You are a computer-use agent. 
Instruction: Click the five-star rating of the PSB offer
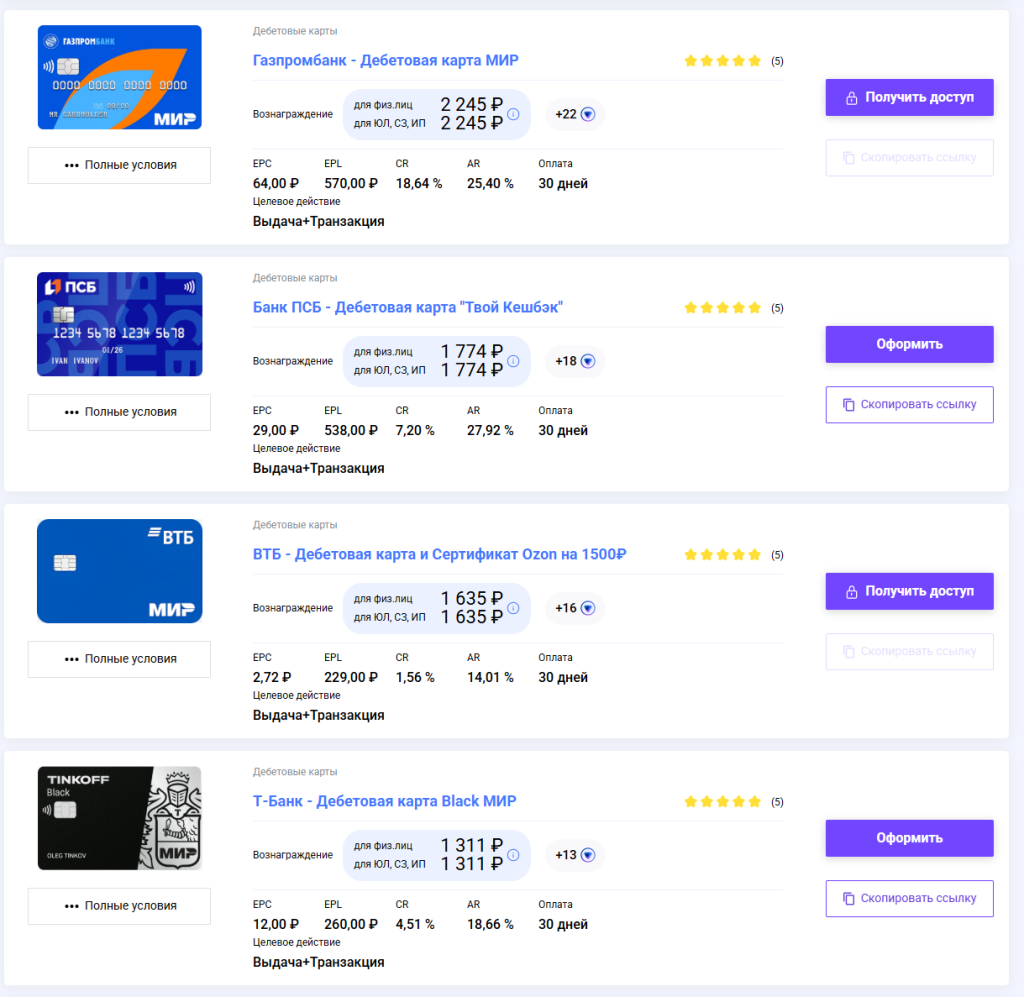pyautogui.click(x=723, y=308)
